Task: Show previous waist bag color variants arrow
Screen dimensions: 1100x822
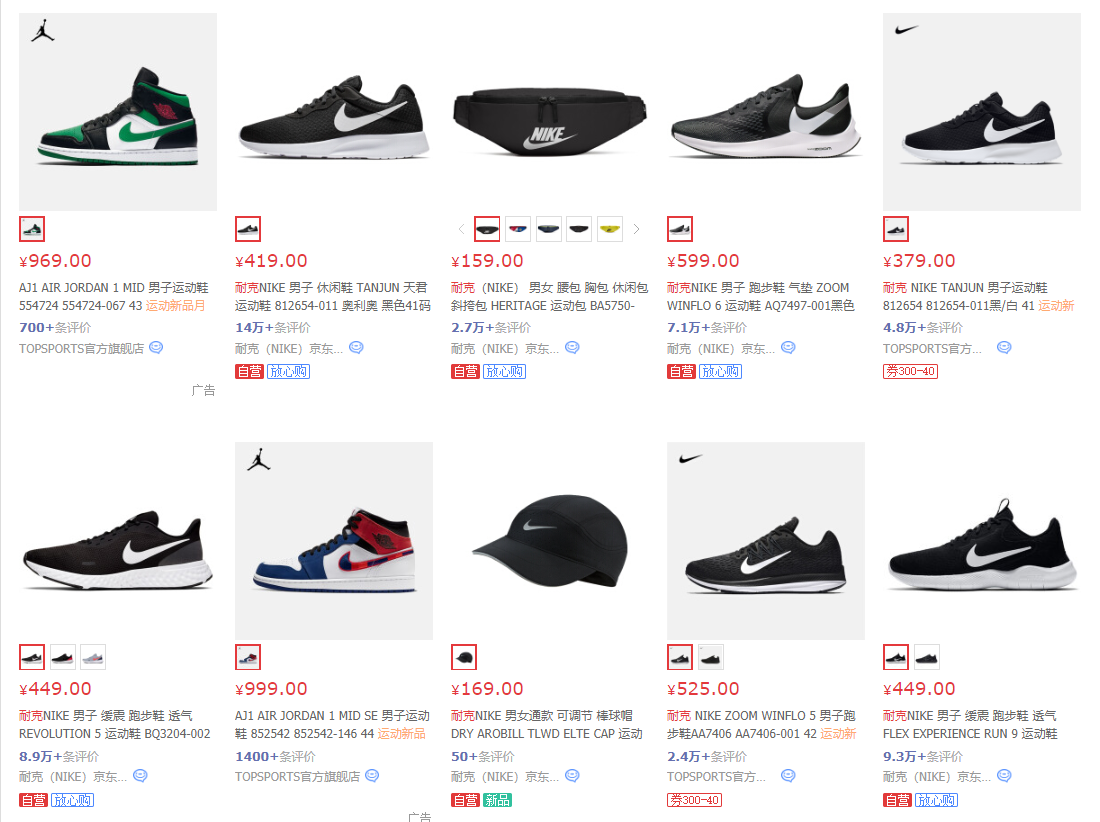Action: pos(461,229)
